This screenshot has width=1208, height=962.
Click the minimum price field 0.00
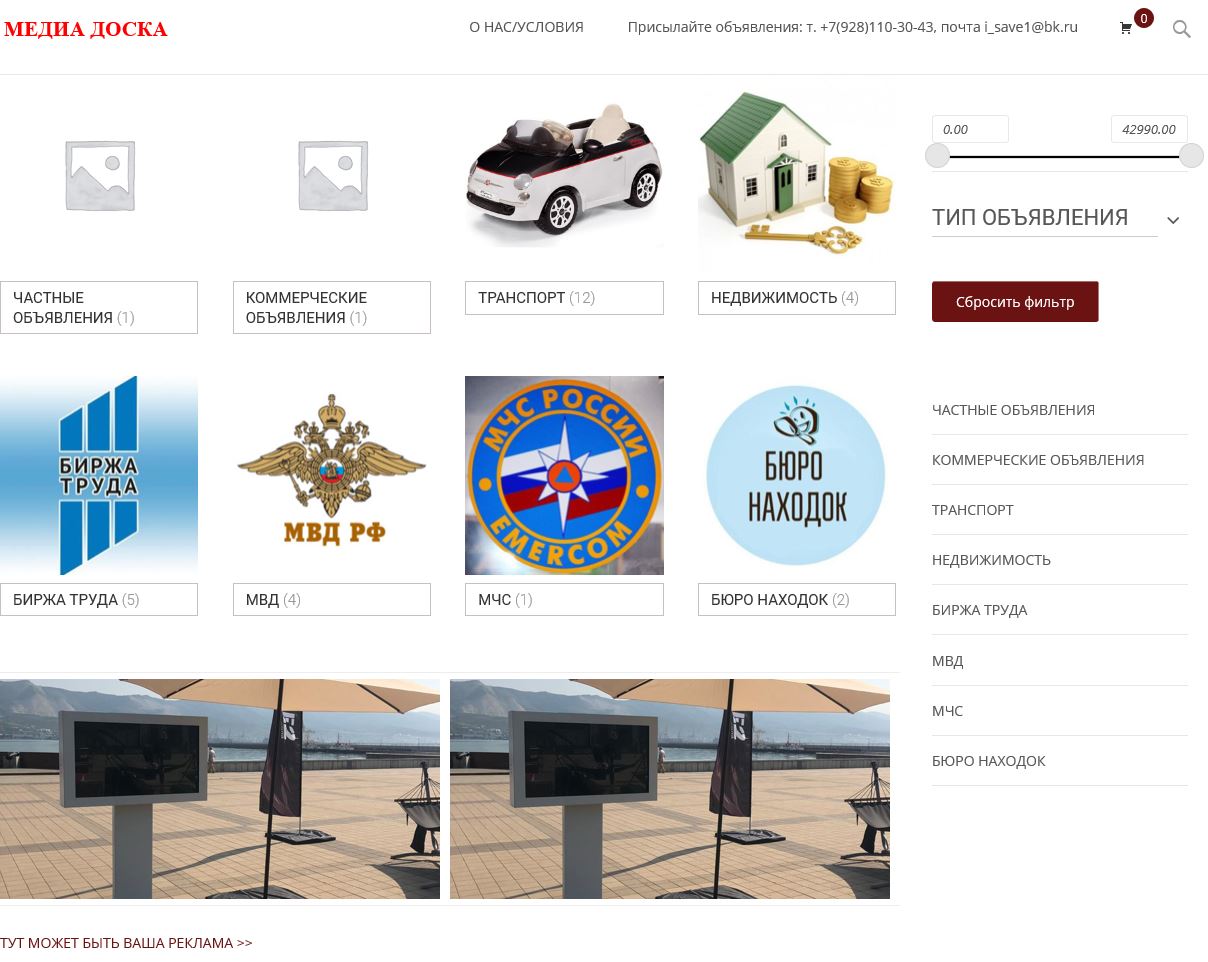970,129
